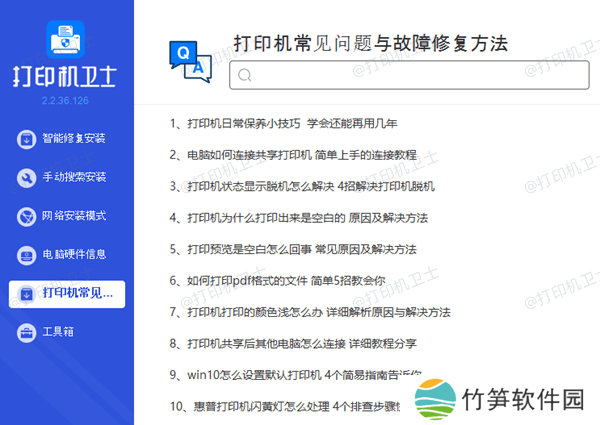The width and height of the screenshot is (600, 425).
Task: Click the 打印机常见问题 sidebar icon
Action: point(26,293)
